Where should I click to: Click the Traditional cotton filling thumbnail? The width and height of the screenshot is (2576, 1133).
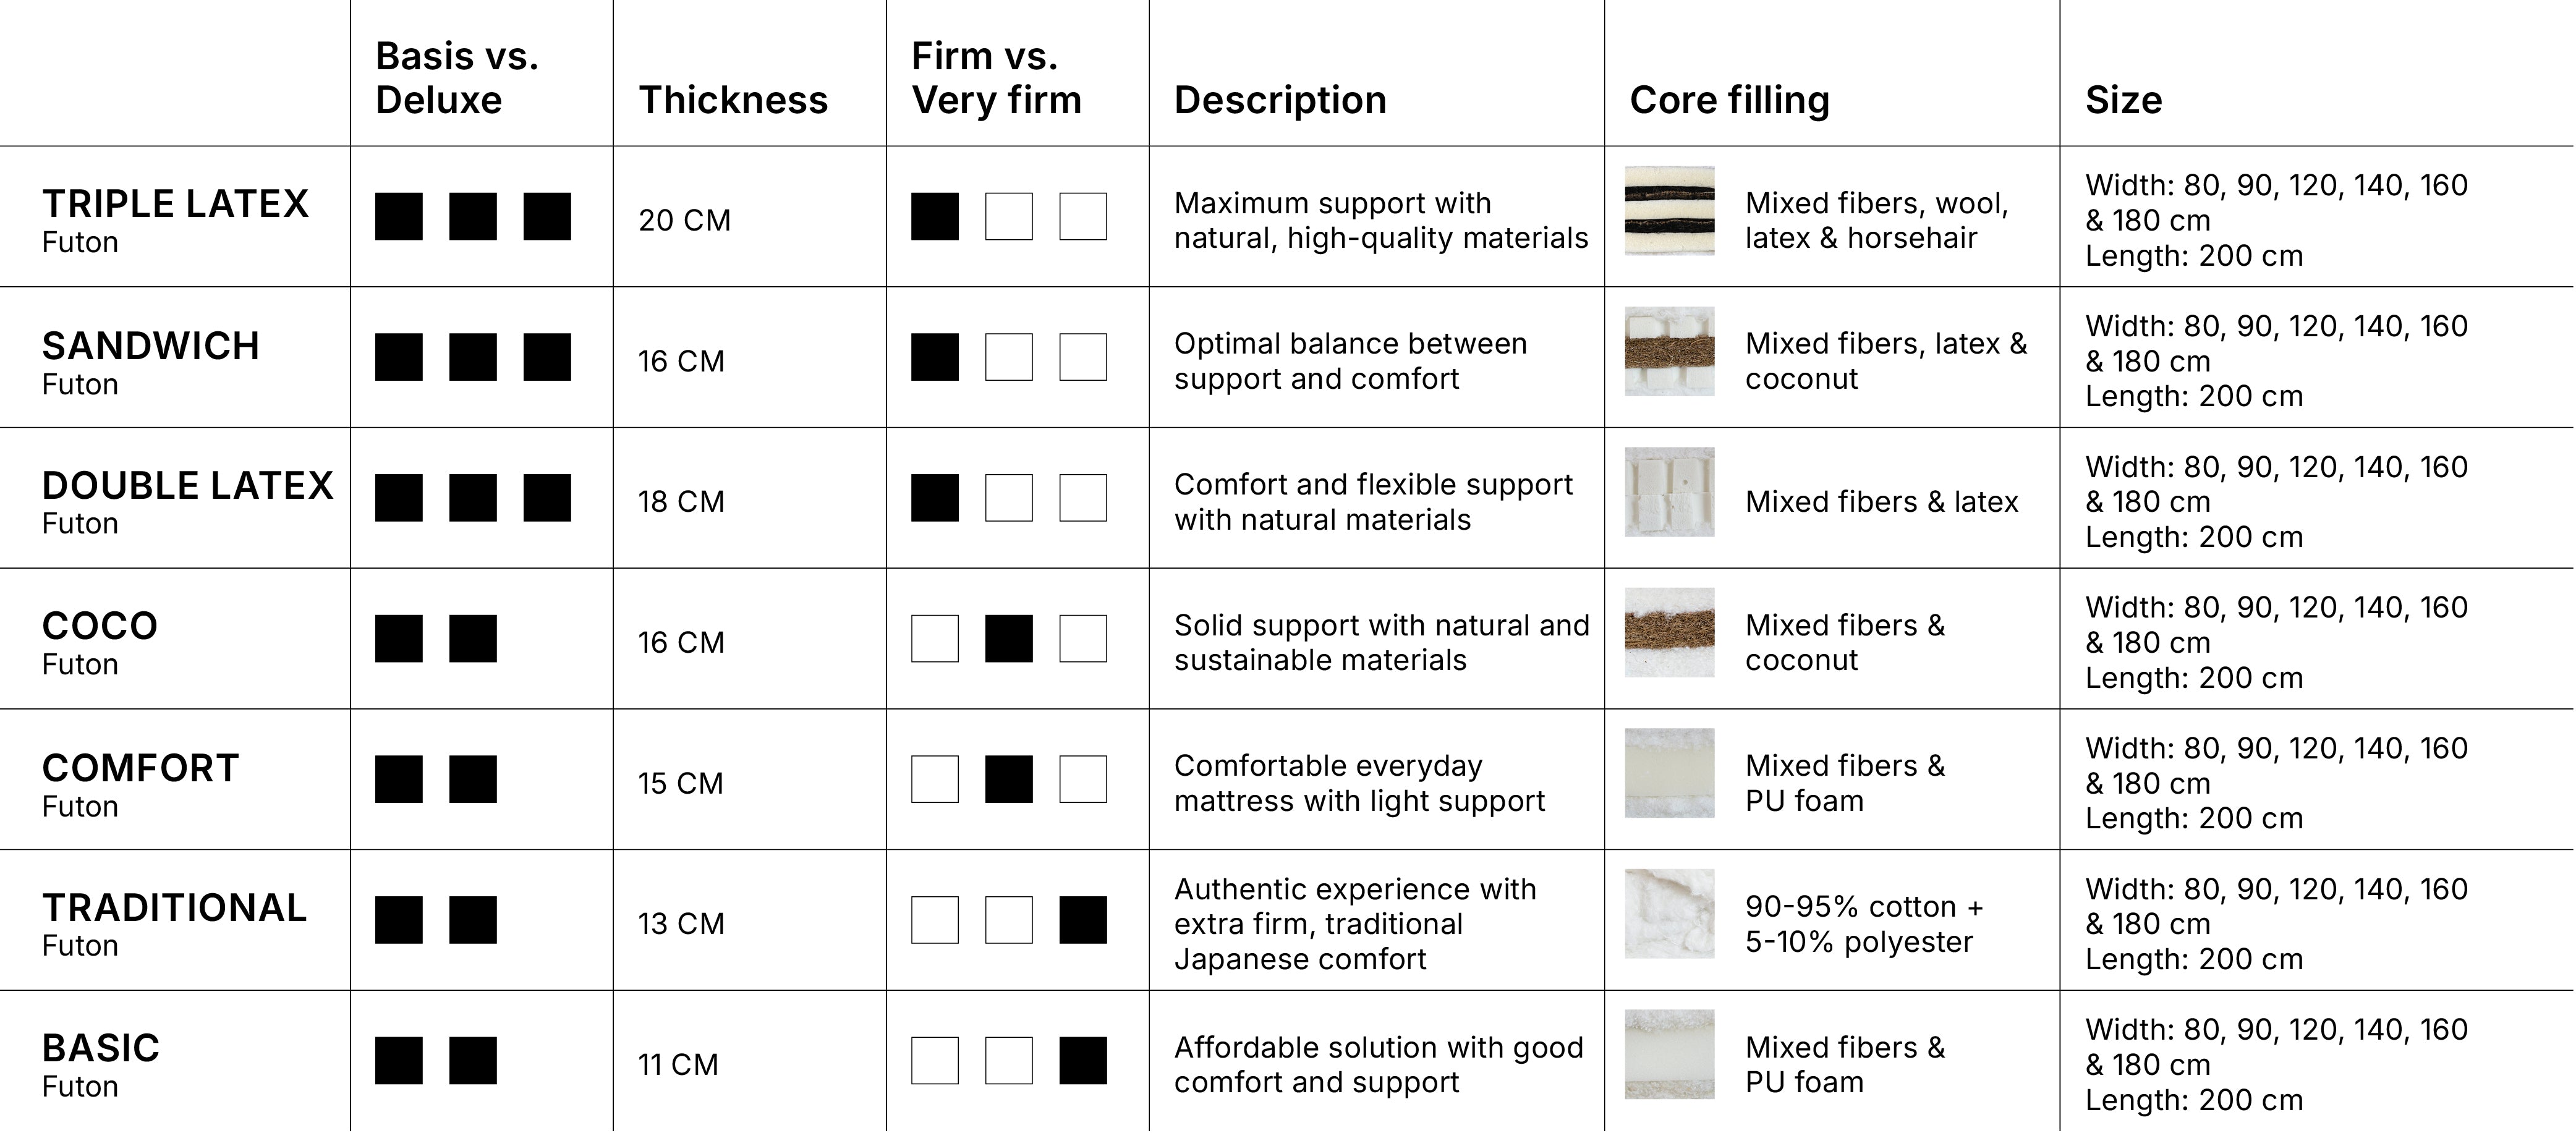click(1669, 914)
